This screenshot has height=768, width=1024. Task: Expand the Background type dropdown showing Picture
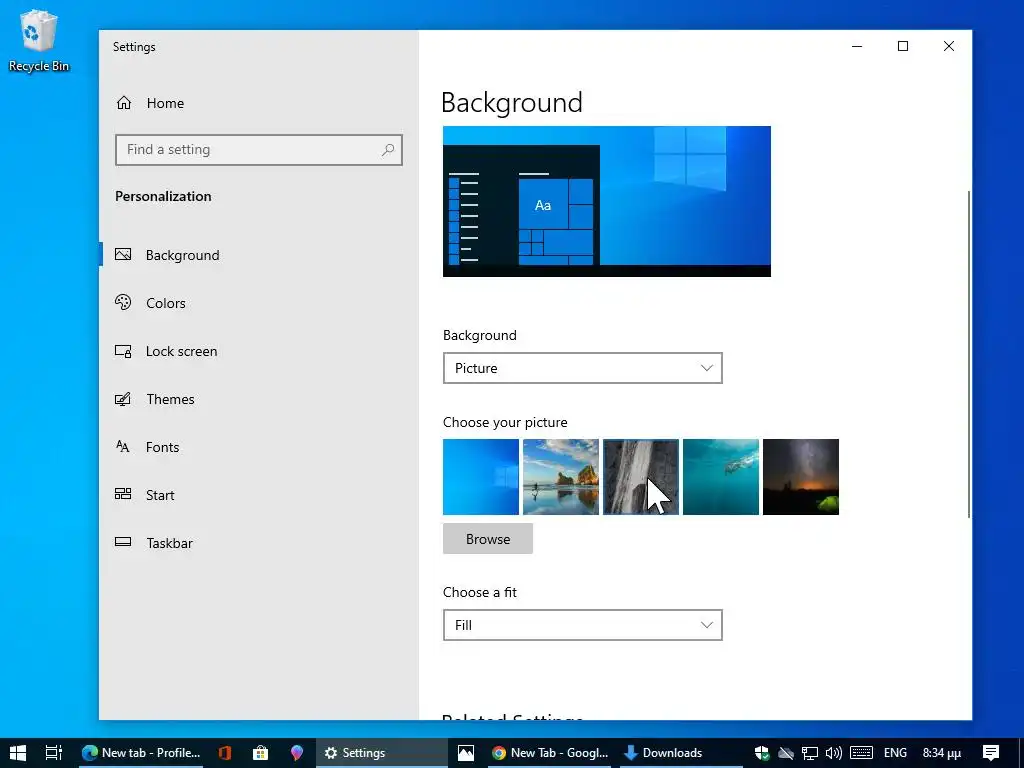[x=583, y=368]
